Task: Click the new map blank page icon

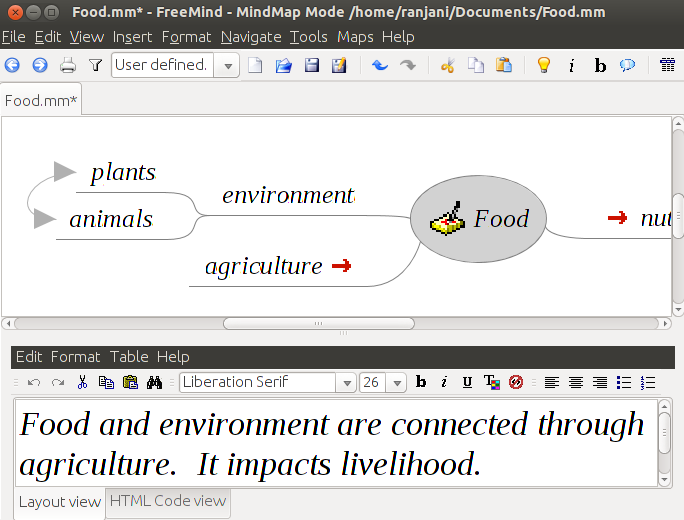Action: coord(255,65)
